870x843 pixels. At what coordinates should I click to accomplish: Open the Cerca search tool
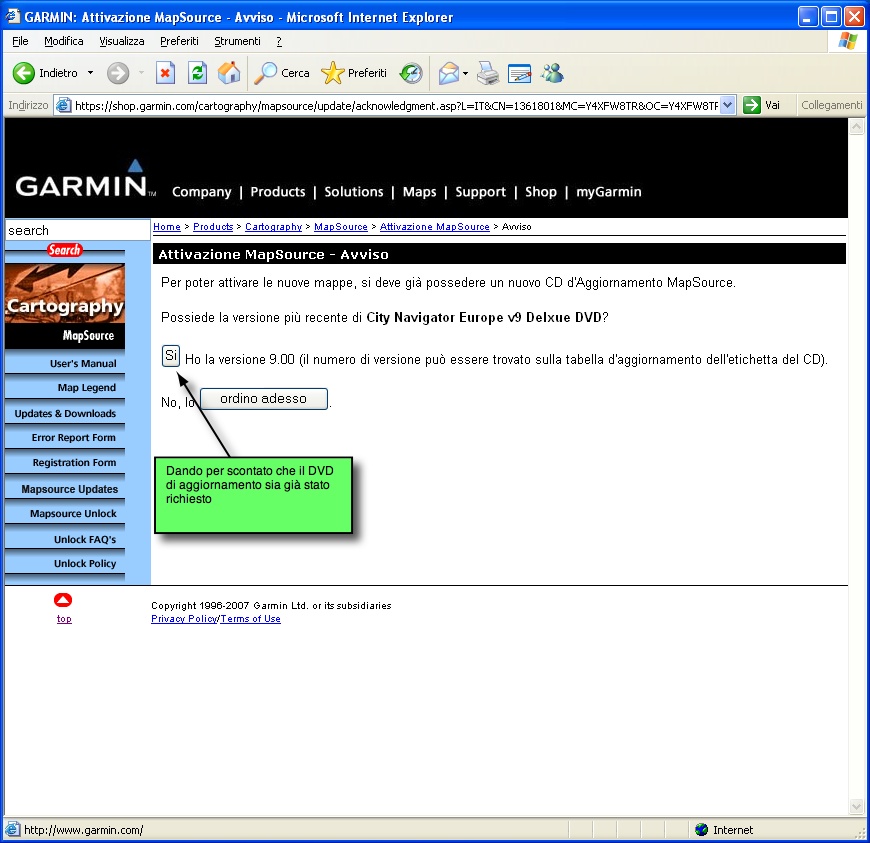click(x=282, y=73)
